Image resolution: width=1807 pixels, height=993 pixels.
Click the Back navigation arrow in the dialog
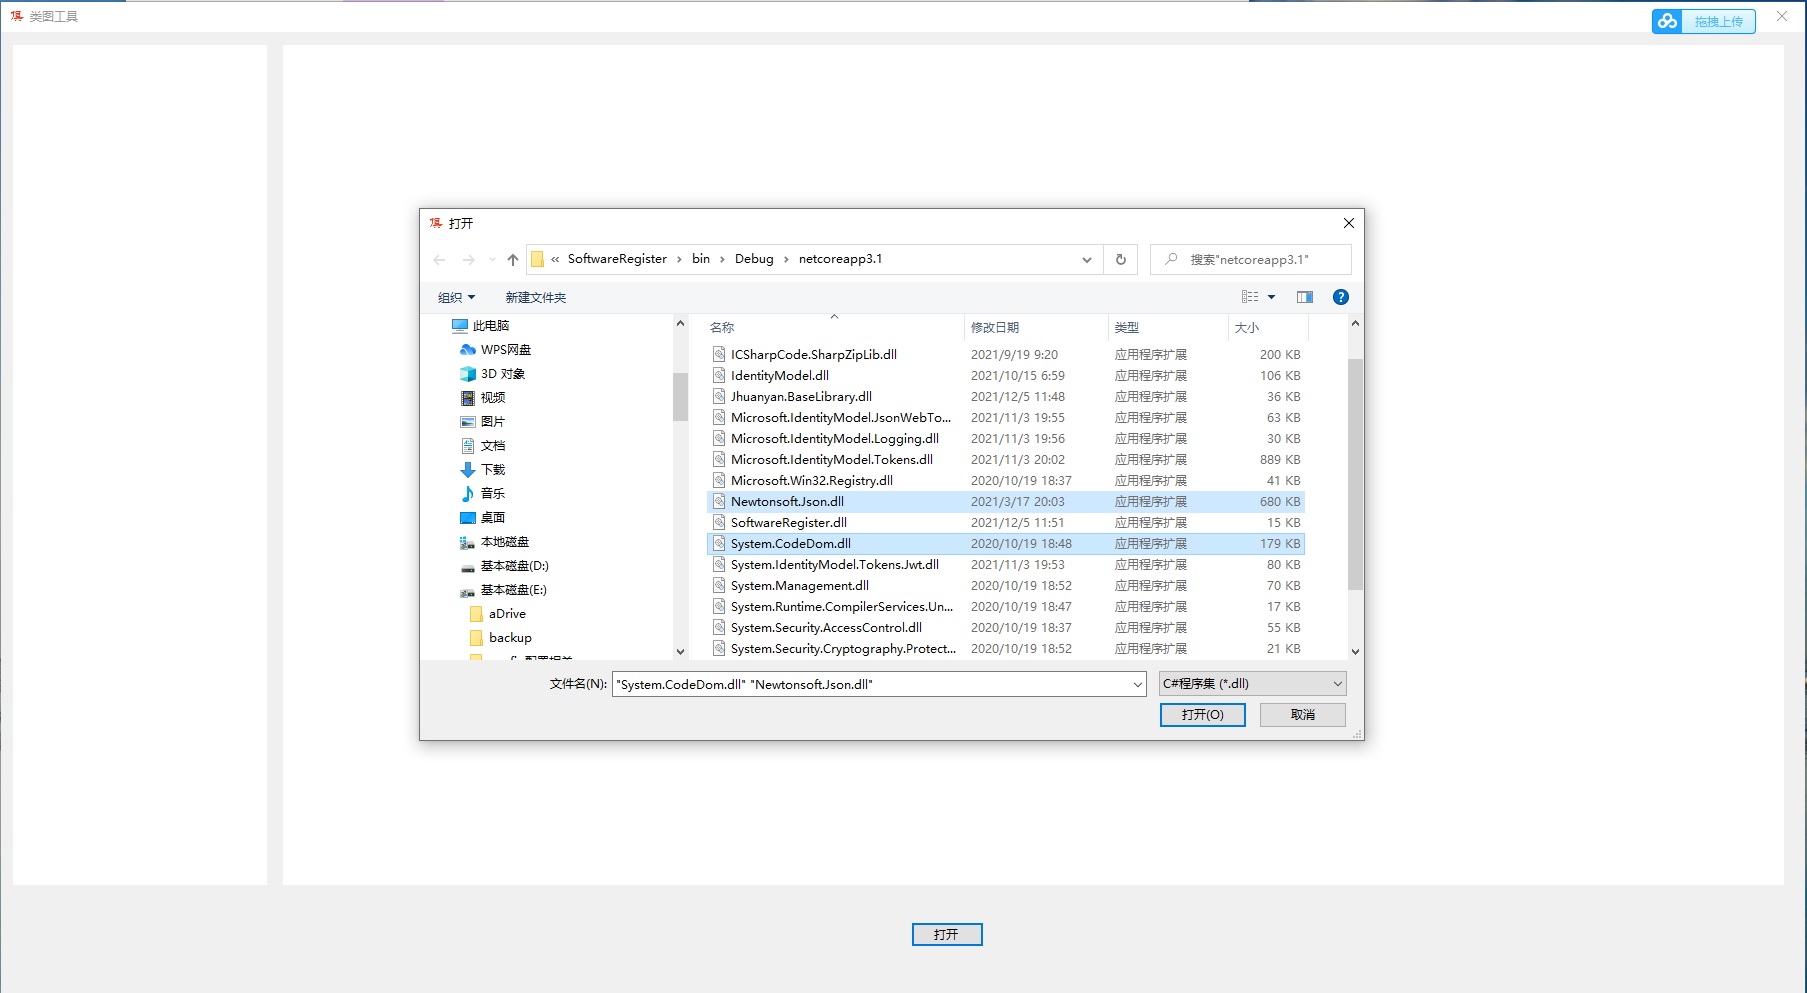tap(439, 260)
